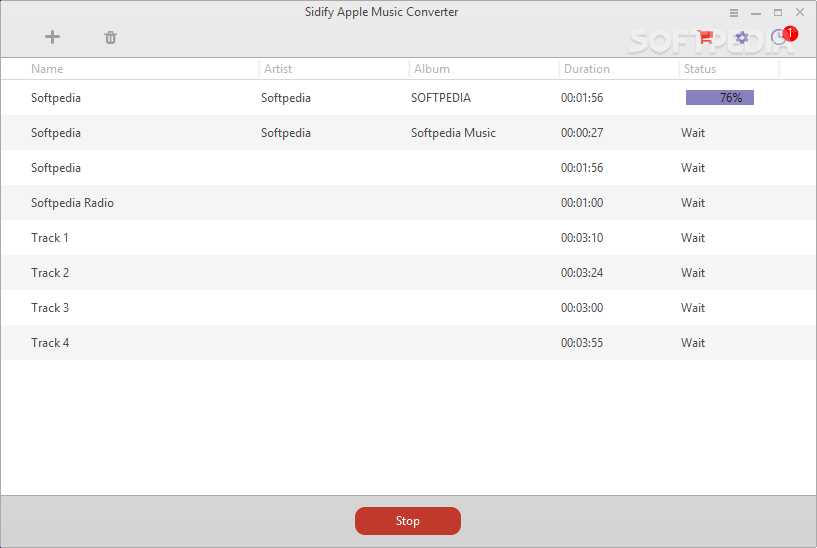Open the hamburger menu icon
This screenshot has height=548, width=817.
[734, 13]
